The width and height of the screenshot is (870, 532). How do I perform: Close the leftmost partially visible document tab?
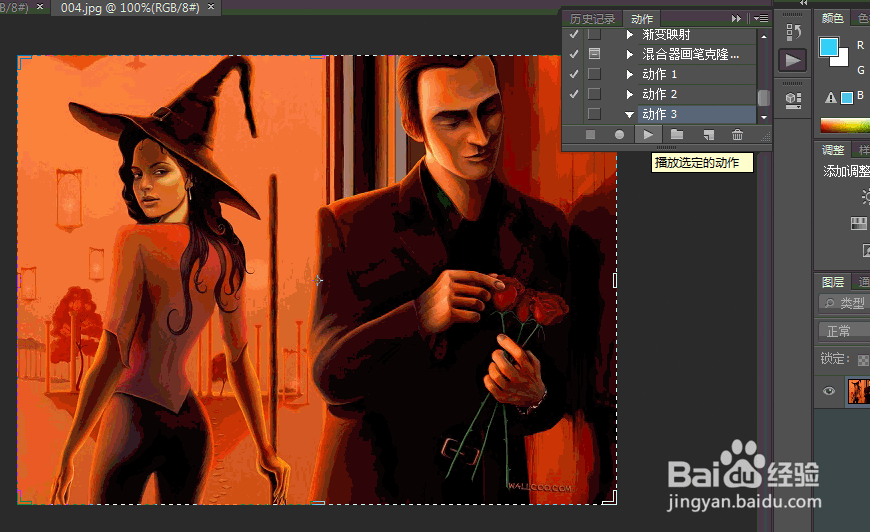click(x=40, y=7)
